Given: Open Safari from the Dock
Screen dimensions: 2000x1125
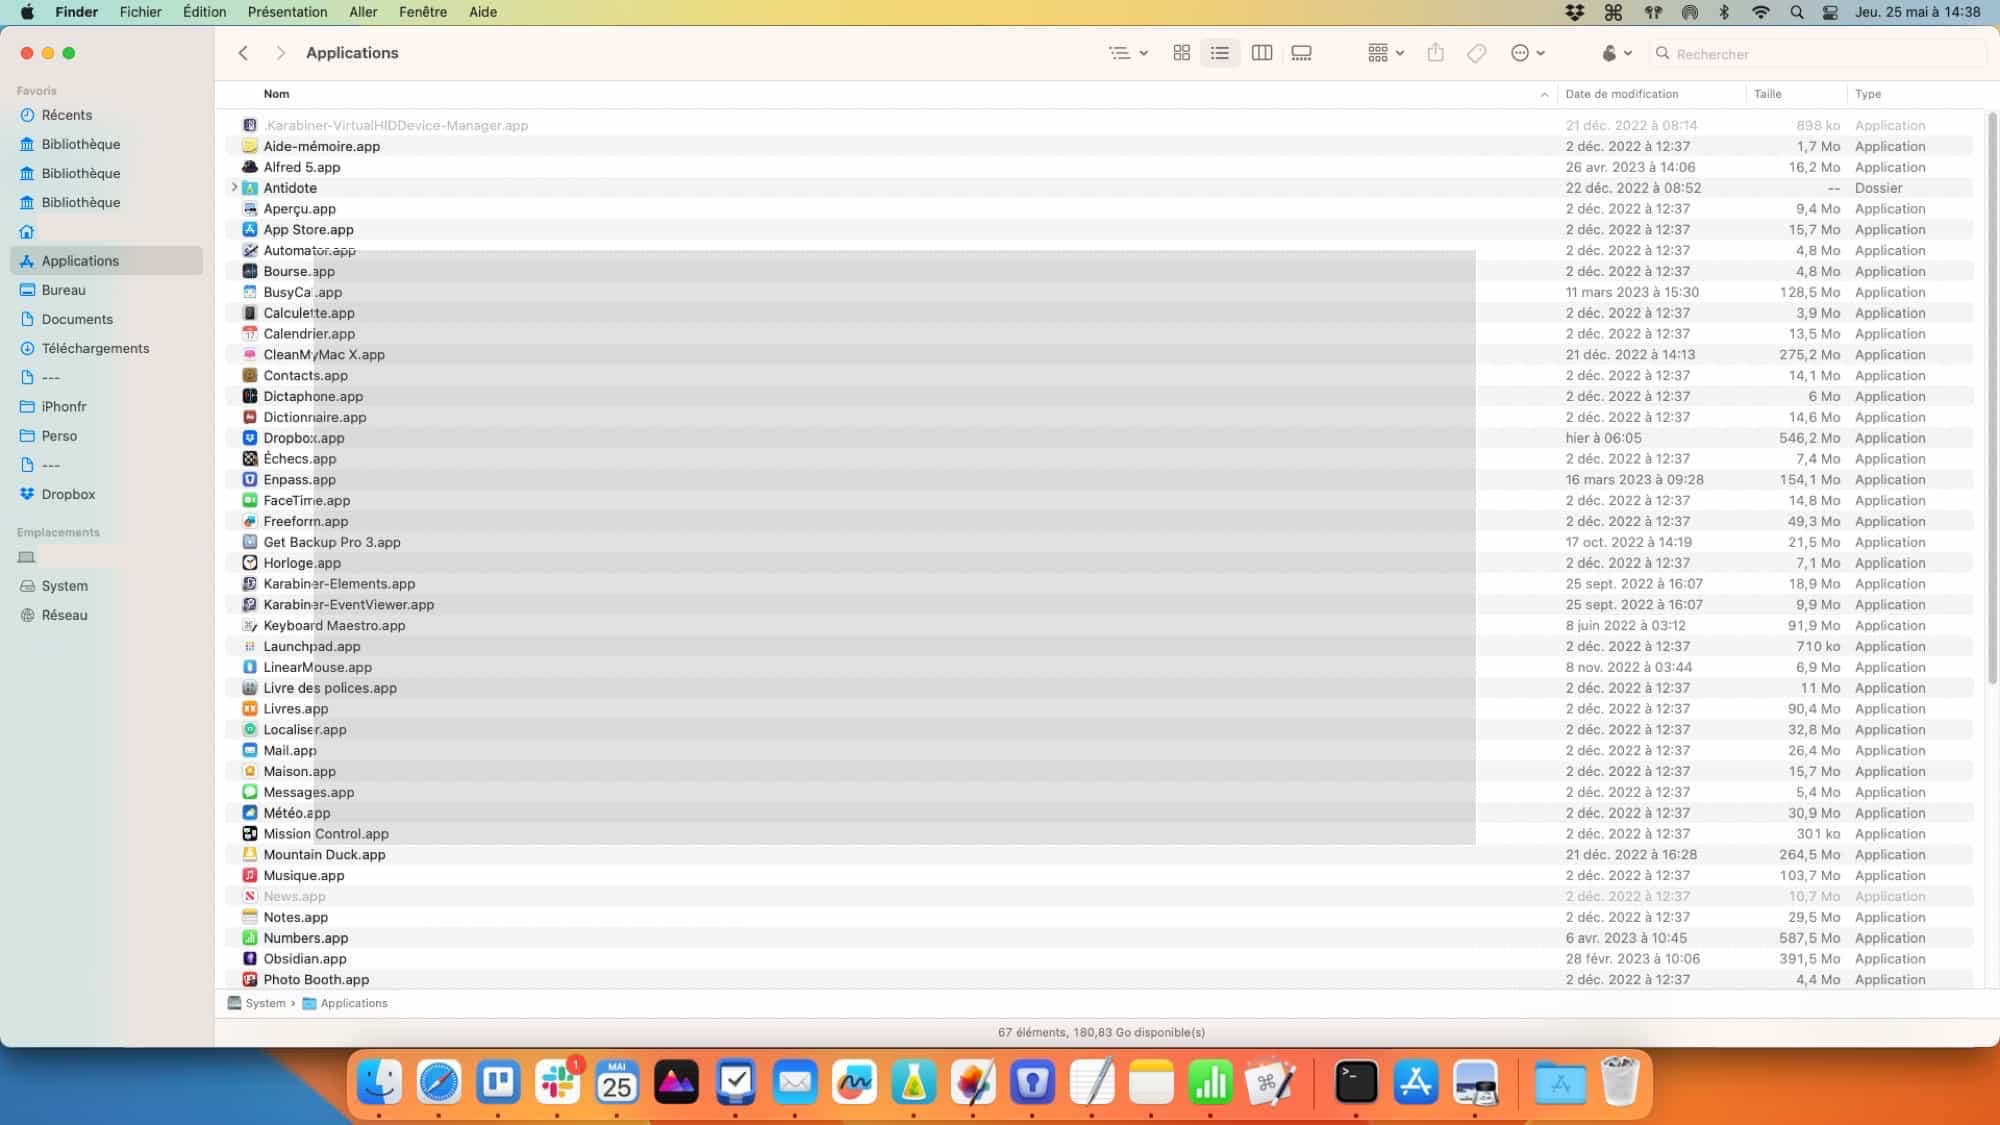Looking at the screenshot, I should tap(439, 1082).
